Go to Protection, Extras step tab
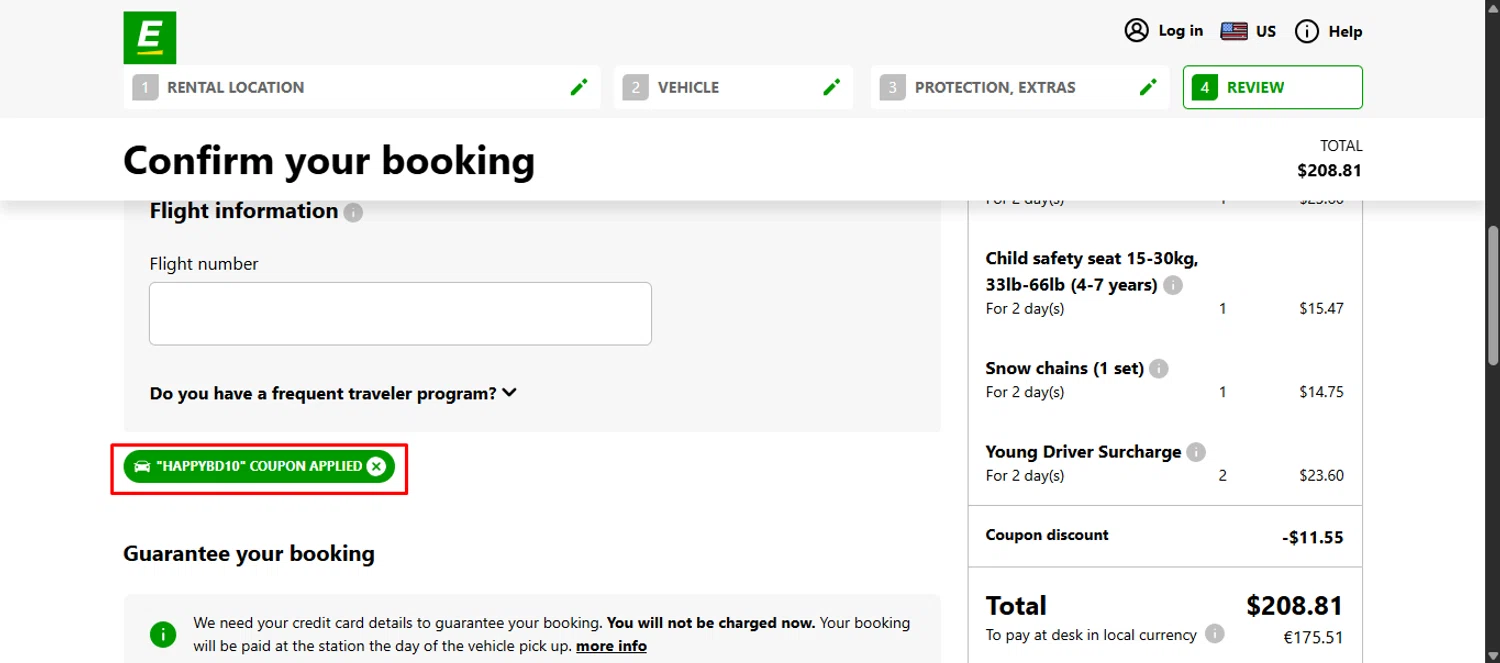 tap(1019, 87)
